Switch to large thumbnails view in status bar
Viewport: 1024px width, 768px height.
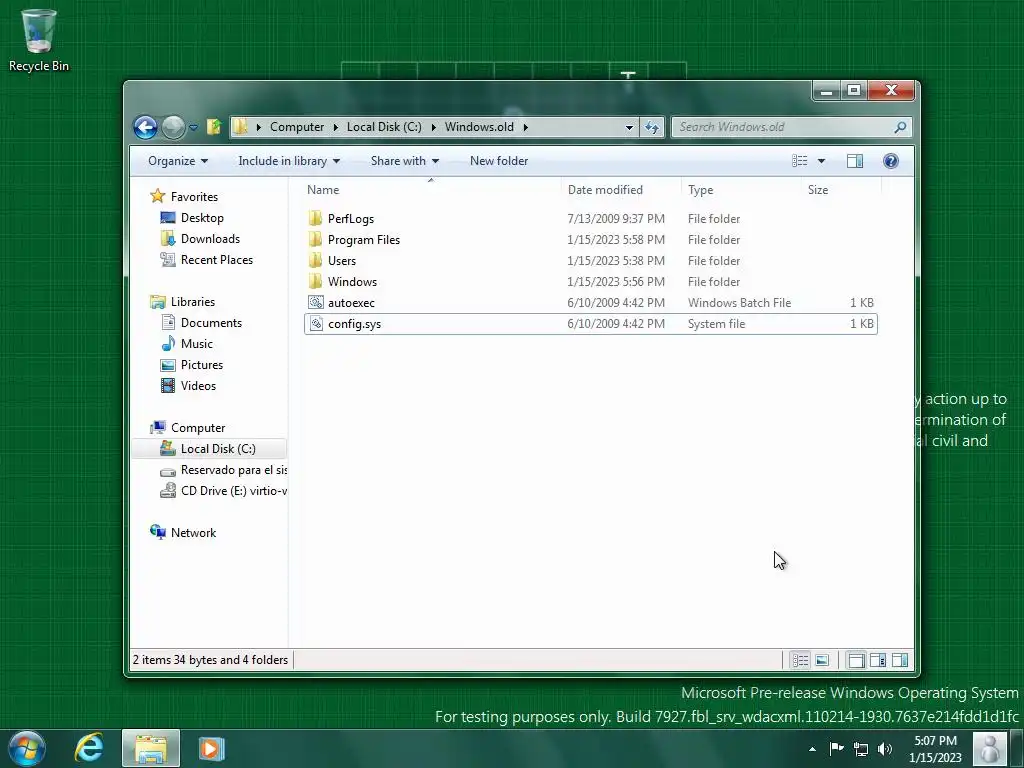822,660
